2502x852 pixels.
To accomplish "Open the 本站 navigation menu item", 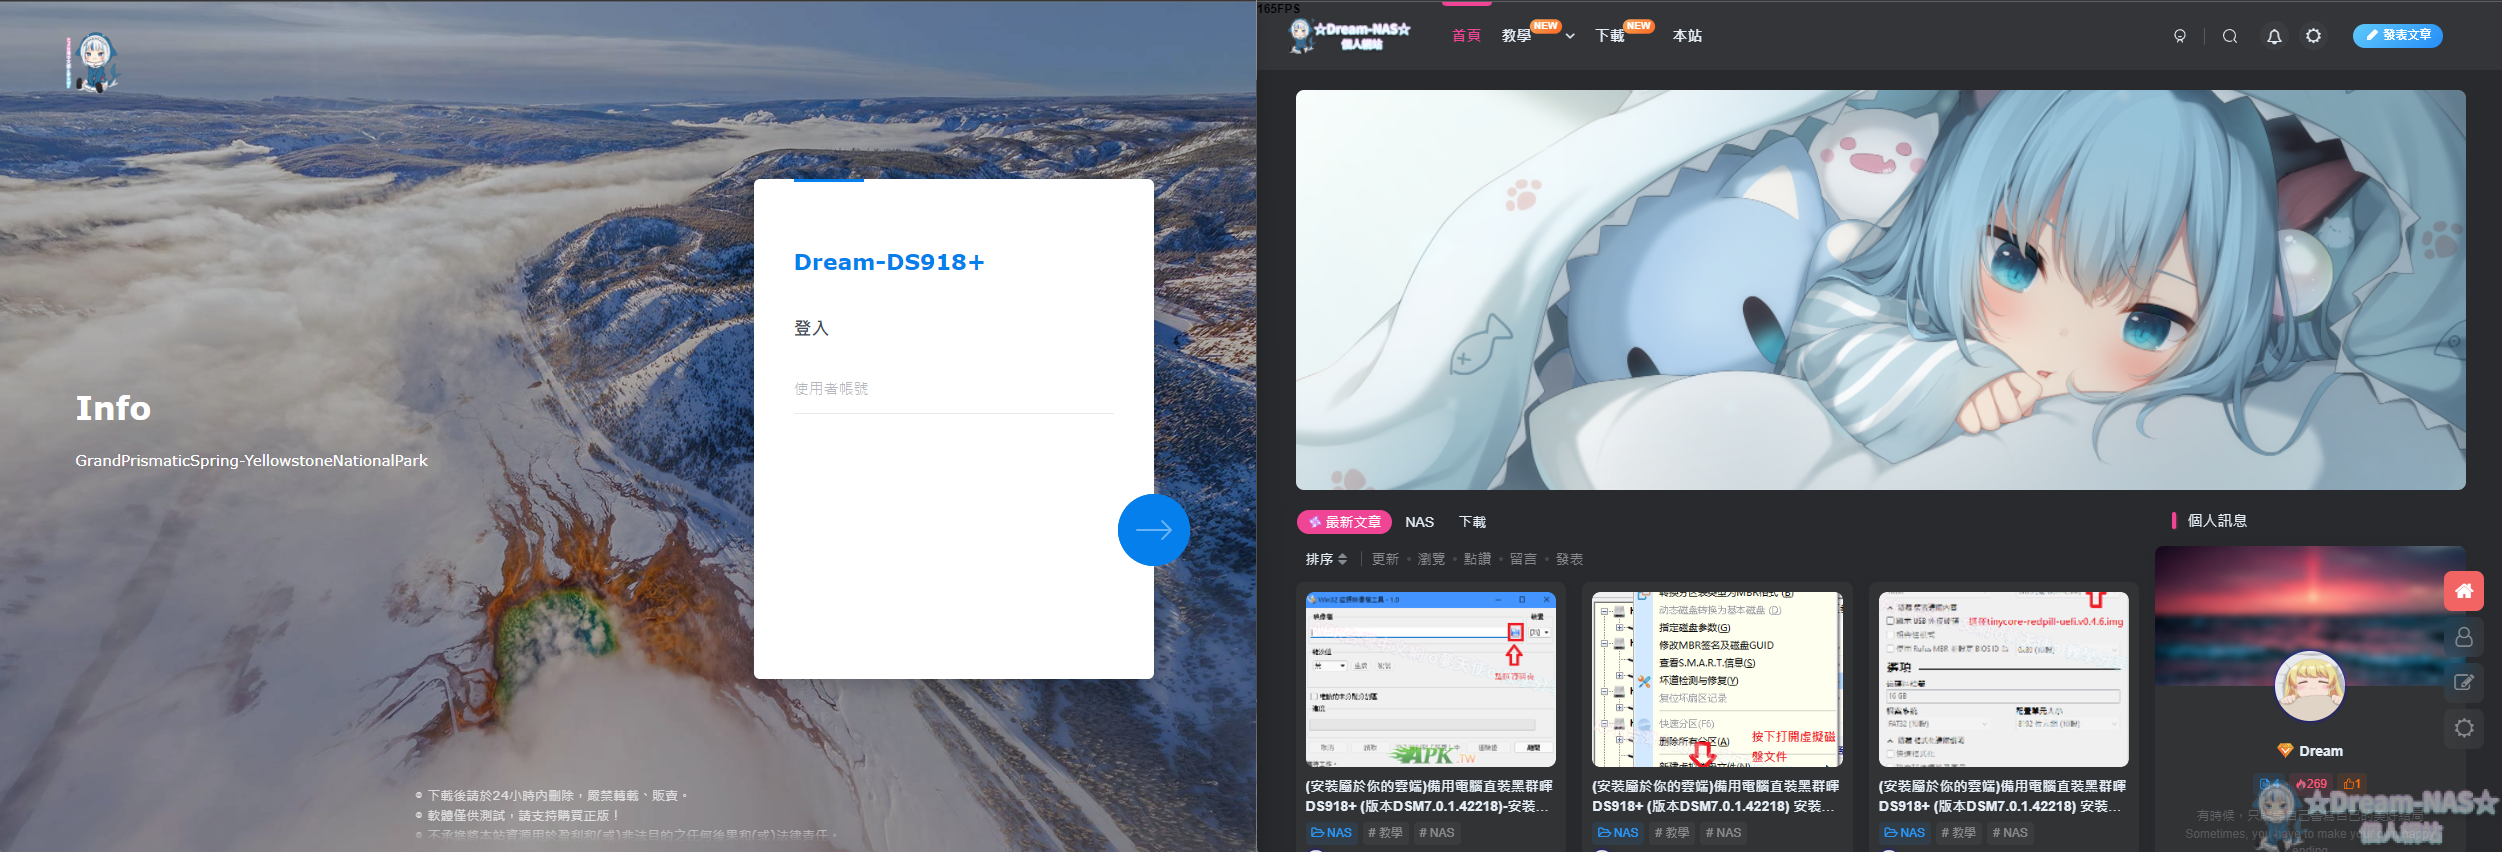I will point(1687,36).
